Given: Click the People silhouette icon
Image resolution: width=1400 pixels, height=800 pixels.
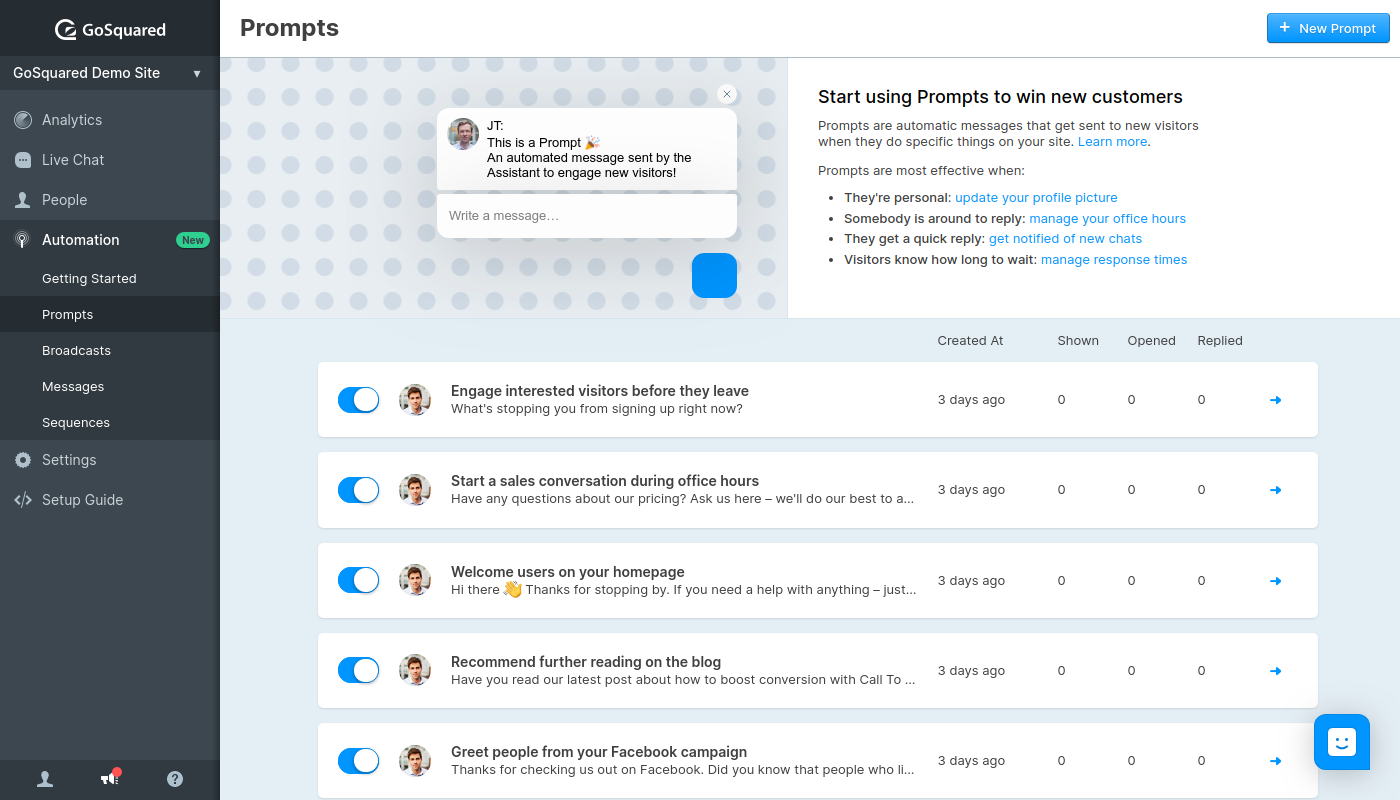Looking at the screenshot, I should tap(23, 200).
